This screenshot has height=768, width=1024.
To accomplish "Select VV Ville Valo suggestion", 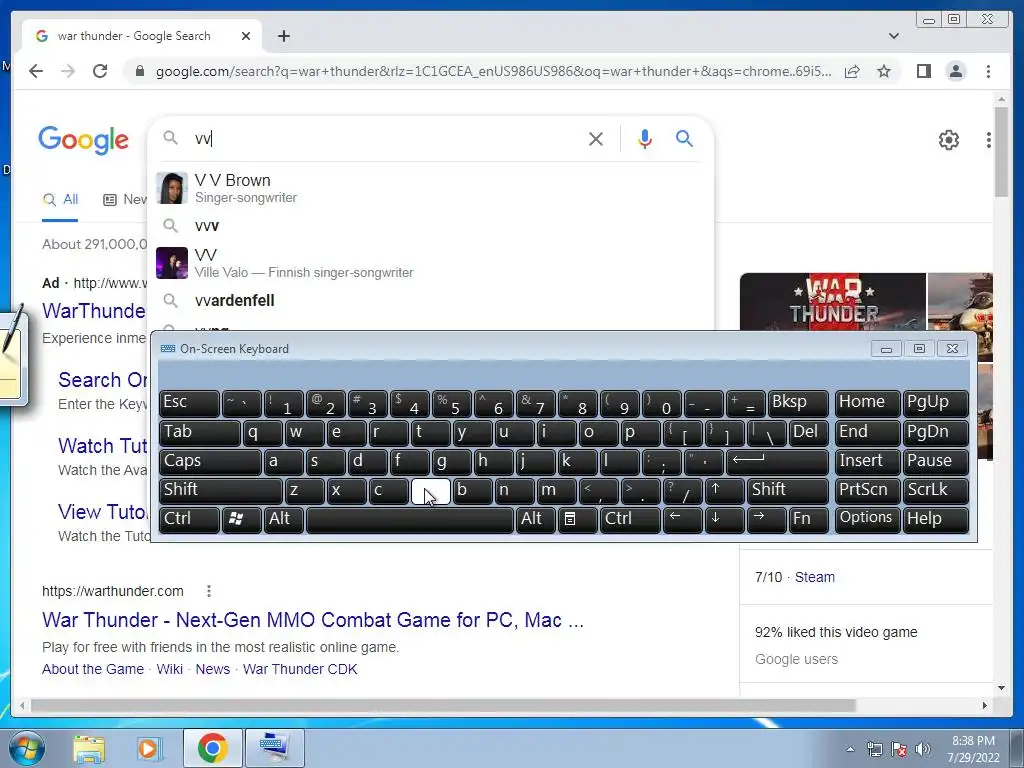I will (x=431, y=263).
